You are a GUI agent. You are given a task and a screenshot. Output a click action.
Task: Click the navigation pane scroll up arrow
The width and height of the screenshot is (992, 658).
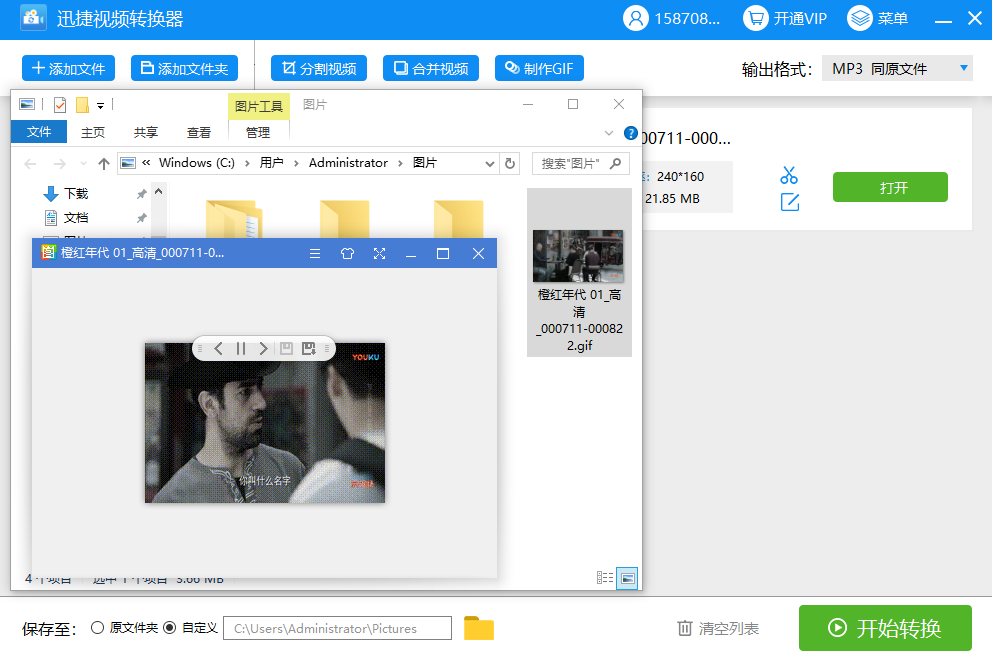159,192
